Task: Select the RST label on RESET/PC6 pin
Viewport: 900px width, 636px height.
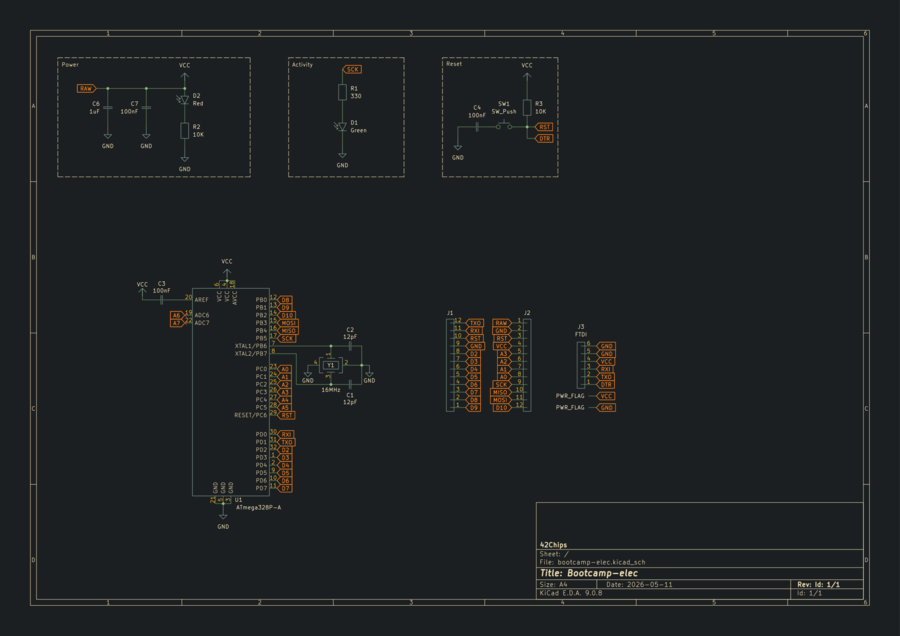Action: tap(286, 415)
